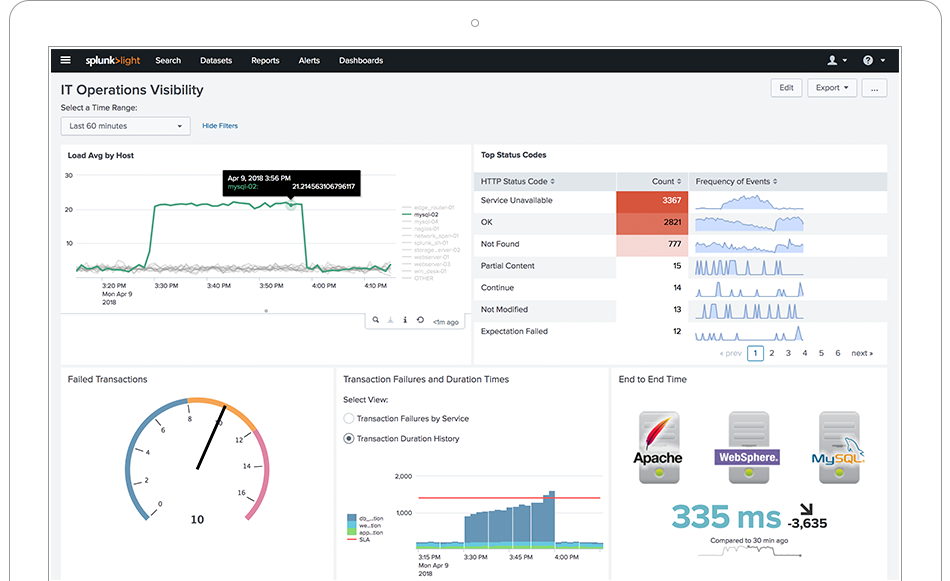The image size is (950, 581).
Task: Click the Failed Transactions gauge needle
Action: pyautogui.click(x=211, y=437)
